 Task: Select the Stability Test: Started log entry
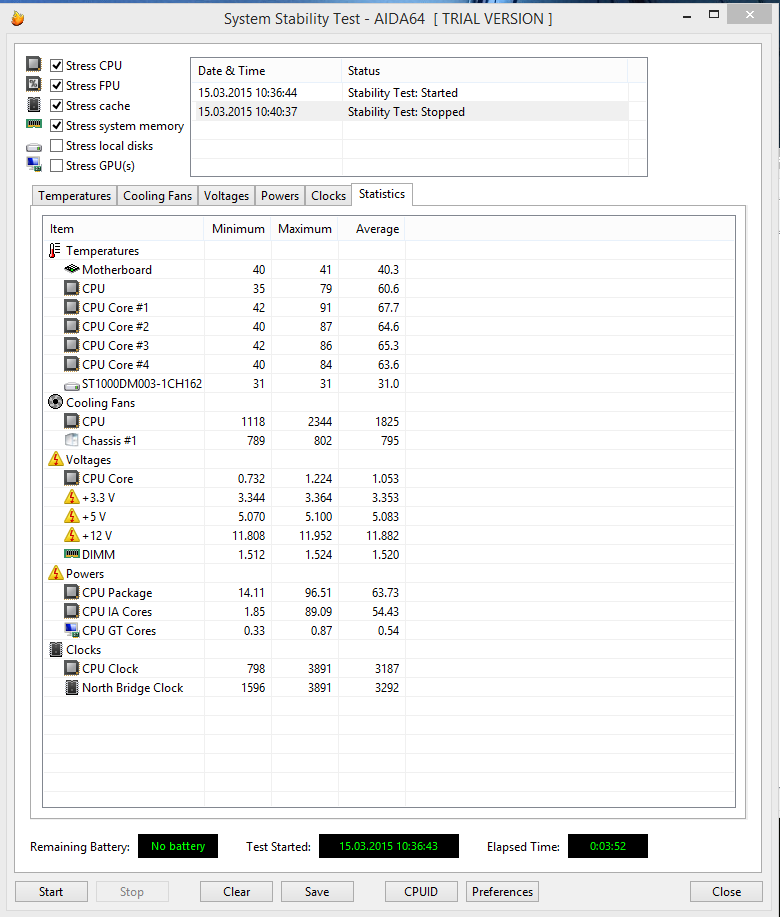point(410,92)
